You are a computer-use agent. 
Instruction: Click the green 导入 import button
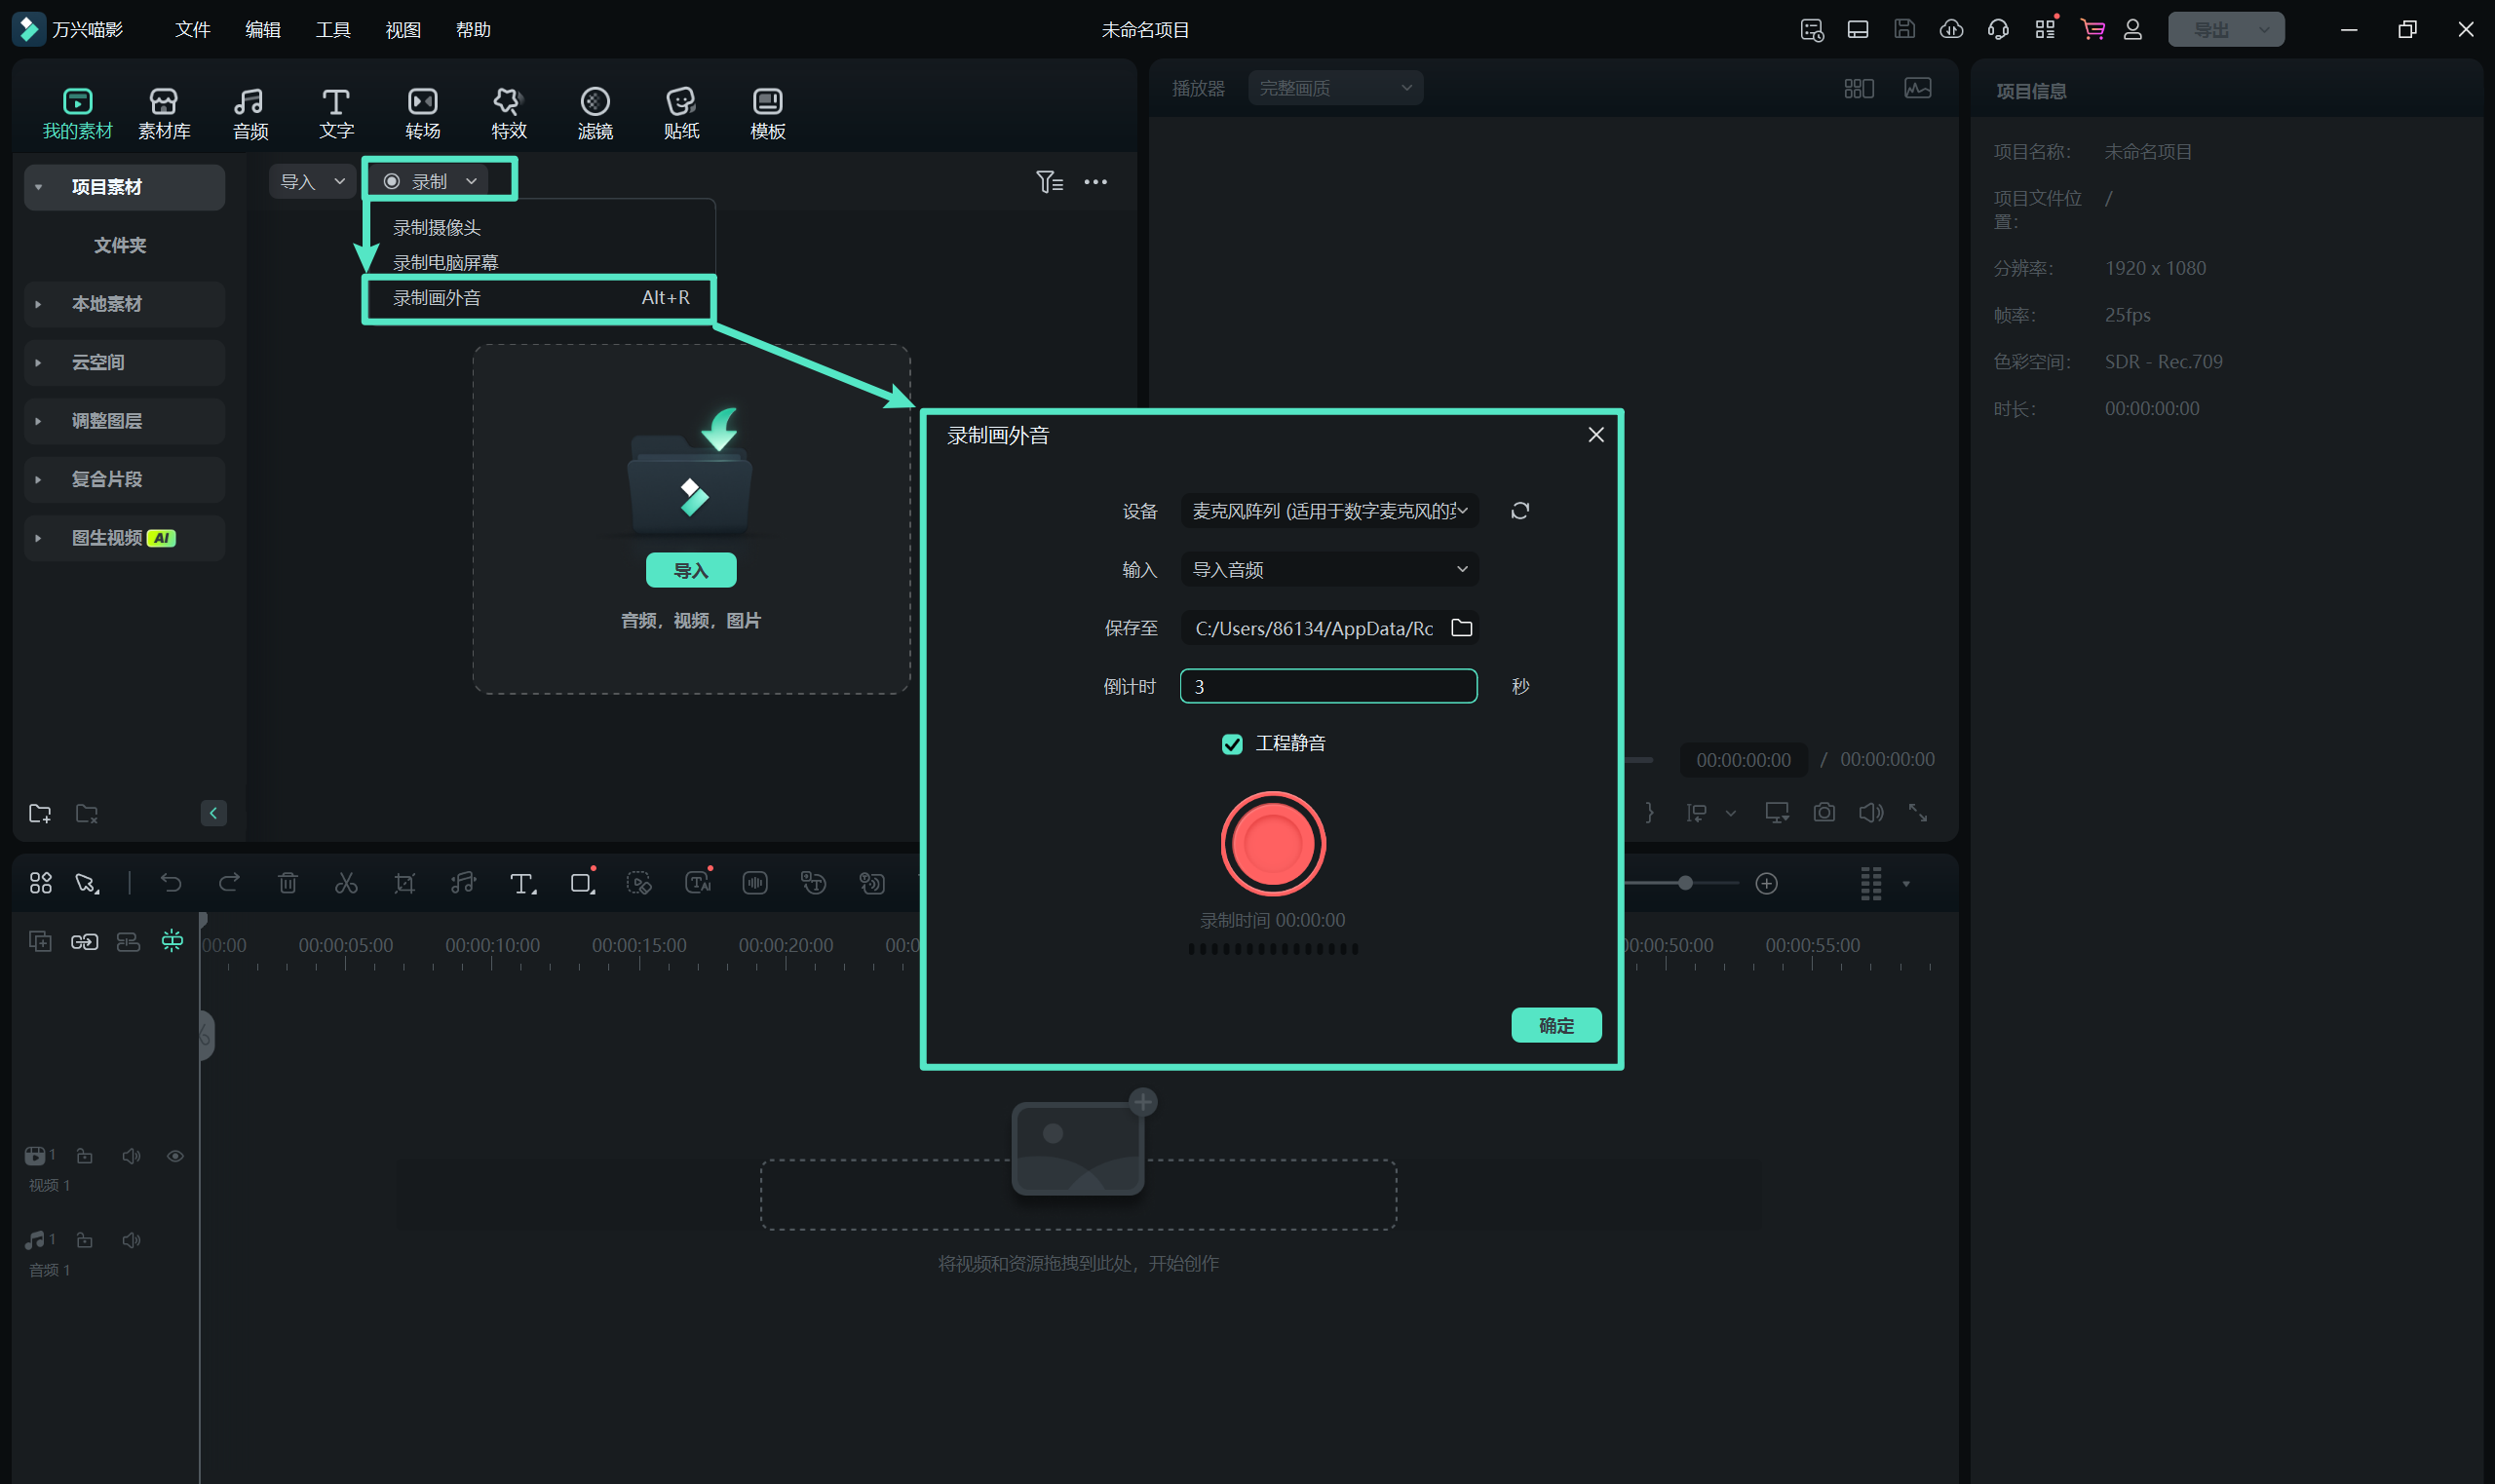pos(690,570)
